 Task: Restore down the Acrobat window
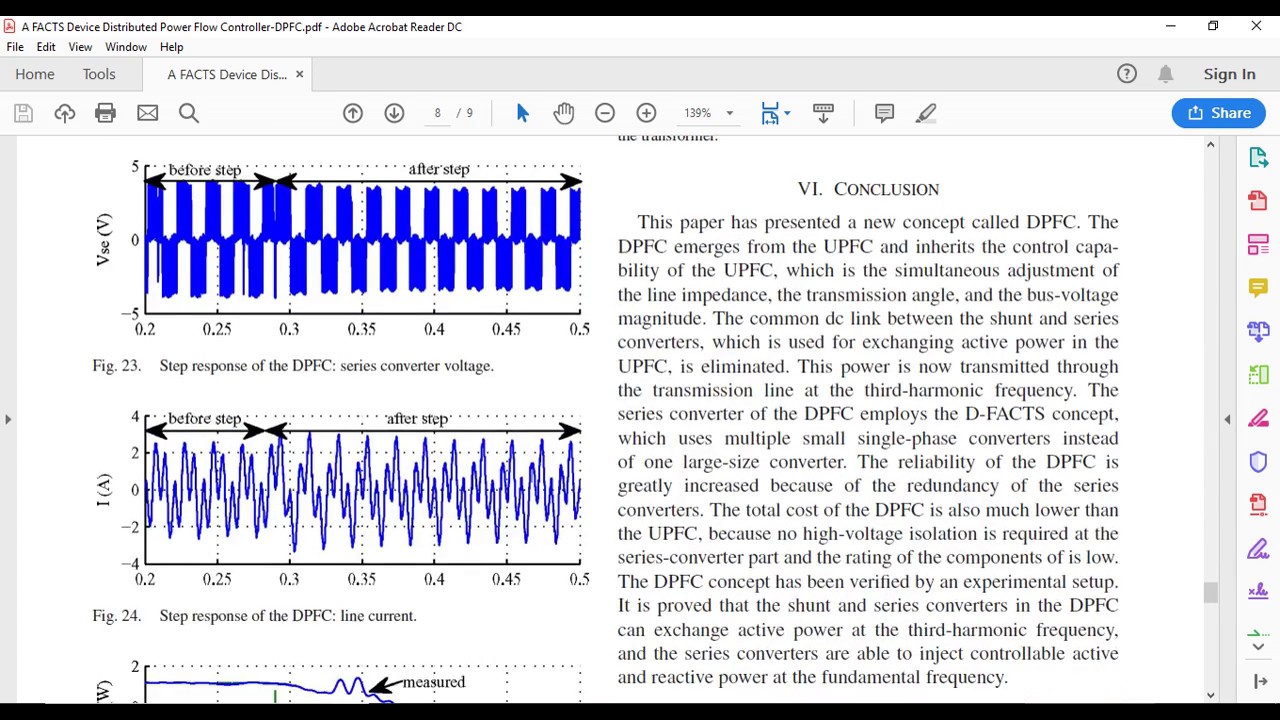point(1213,26)
